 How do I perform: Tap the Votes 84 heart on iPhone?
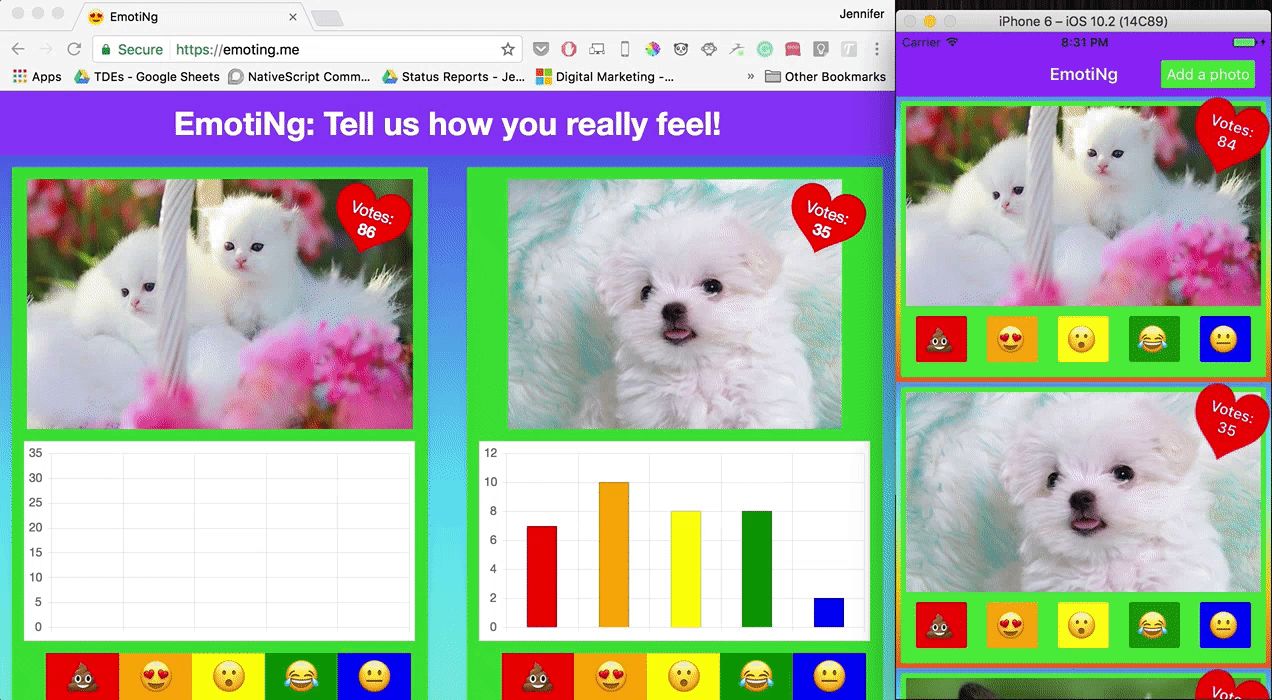tap(1229, 135)
